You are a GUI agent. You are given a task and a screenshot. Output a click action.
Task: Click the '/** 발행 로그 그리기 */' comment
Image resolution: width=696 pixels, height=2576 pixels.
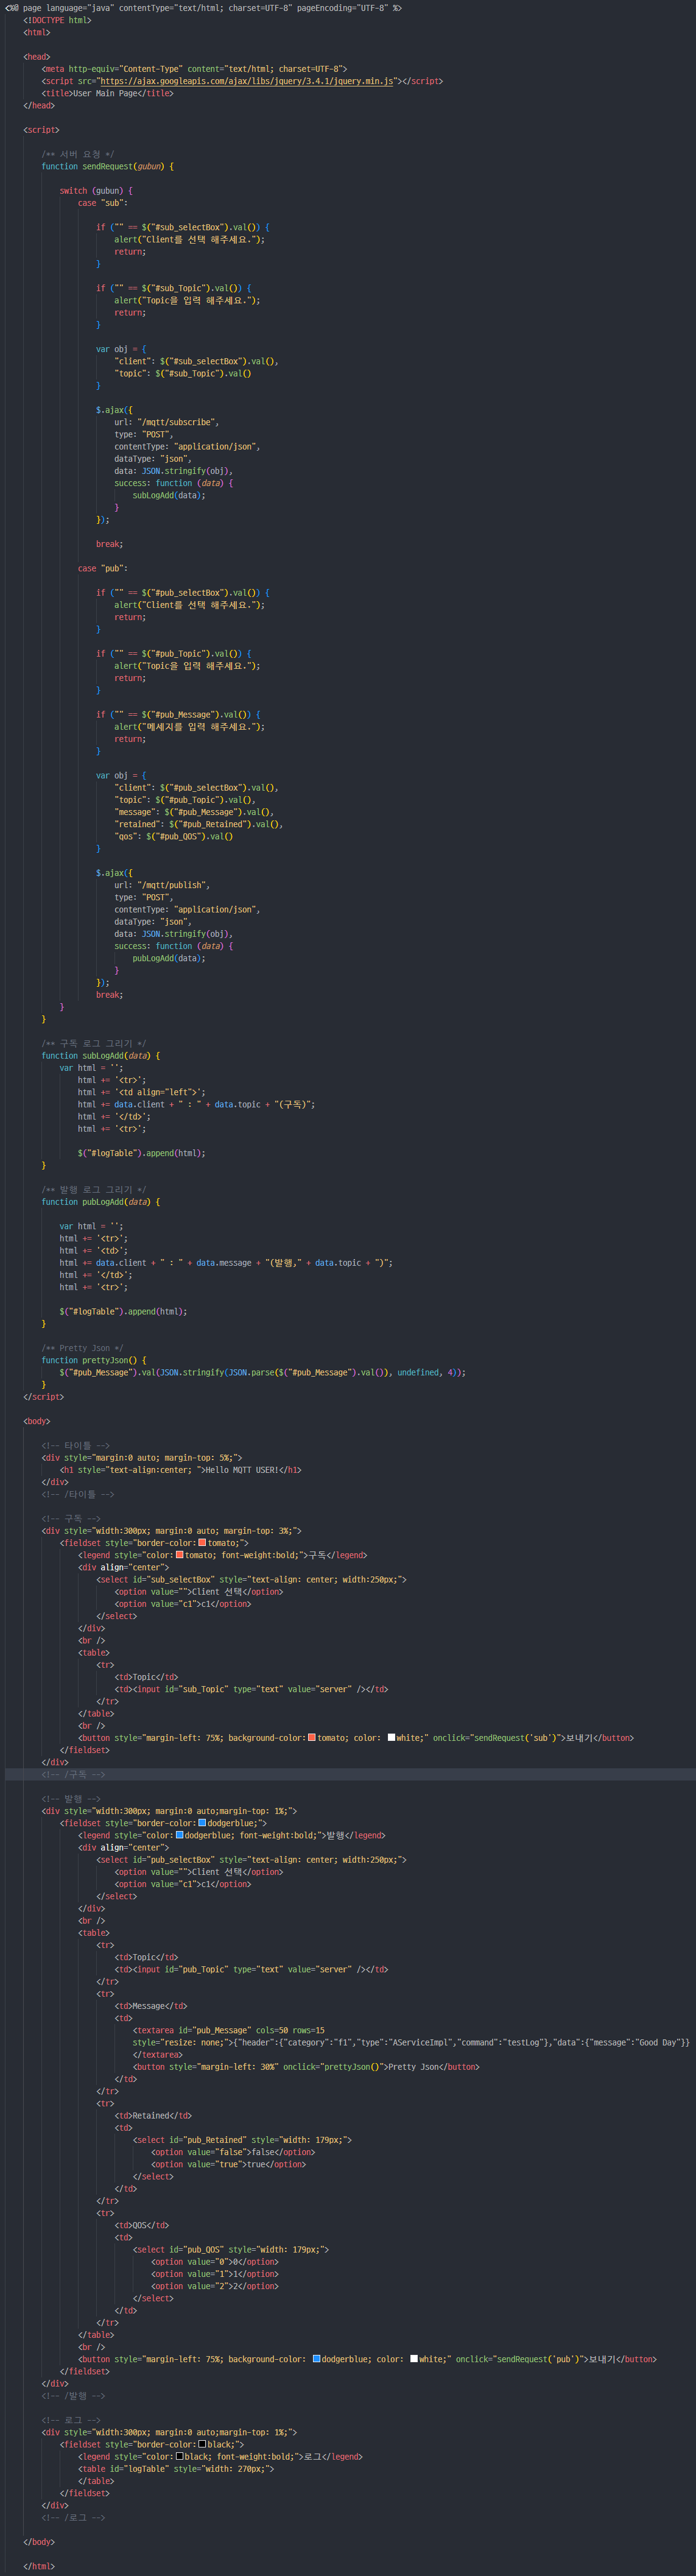pos(94,1190)
